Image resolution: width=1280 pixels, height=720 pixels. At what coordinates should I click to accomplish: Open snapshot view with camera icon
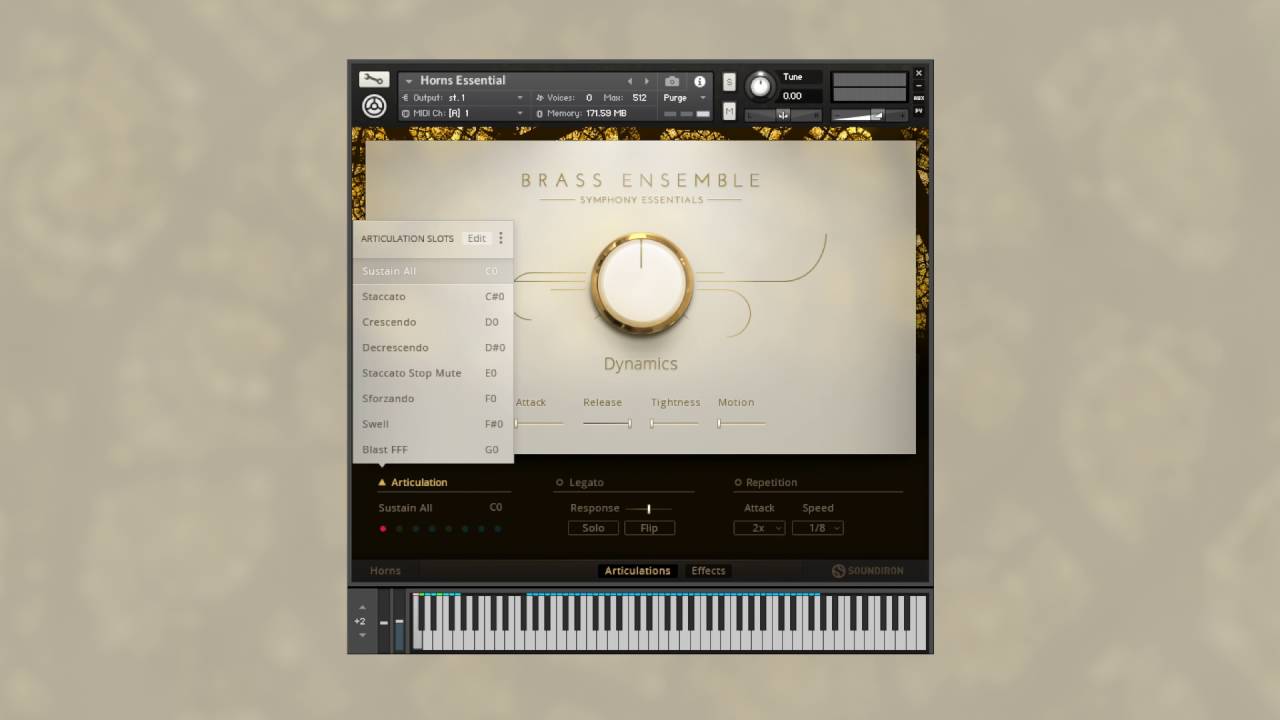coord(672,81)
